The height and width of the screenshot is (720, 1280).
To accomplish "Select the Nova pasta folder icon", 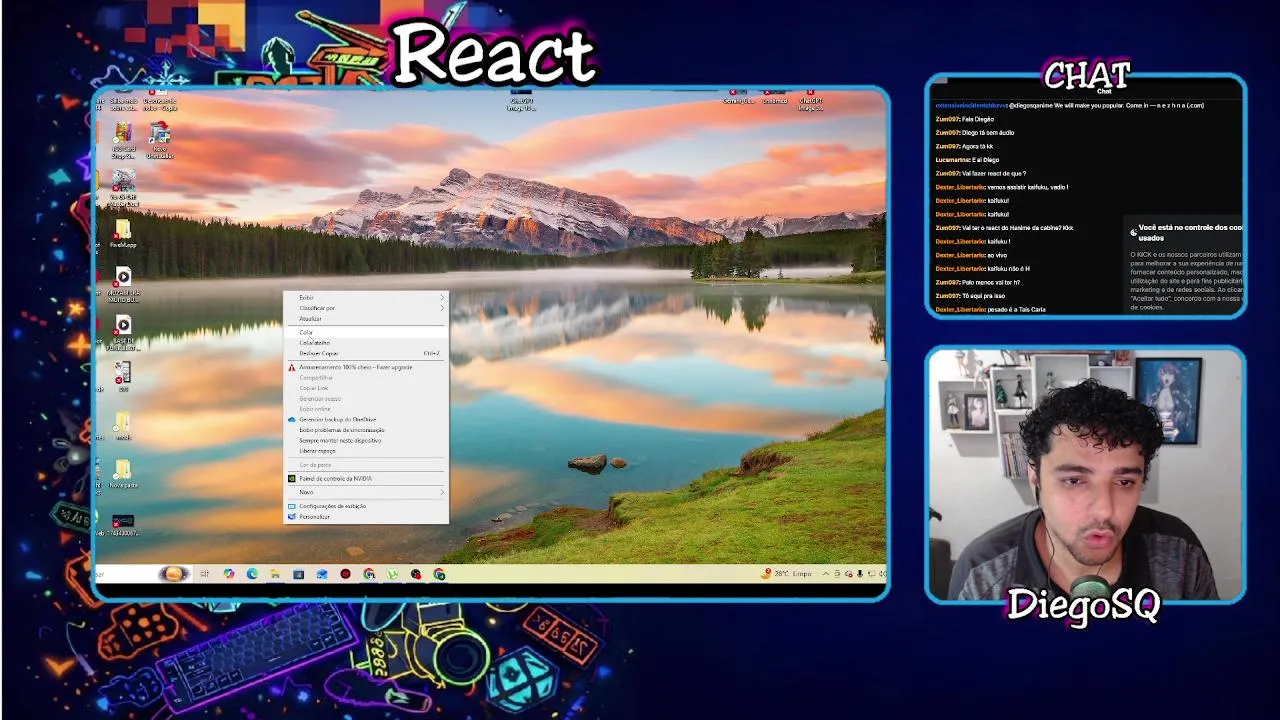I will tap(123, 473).
